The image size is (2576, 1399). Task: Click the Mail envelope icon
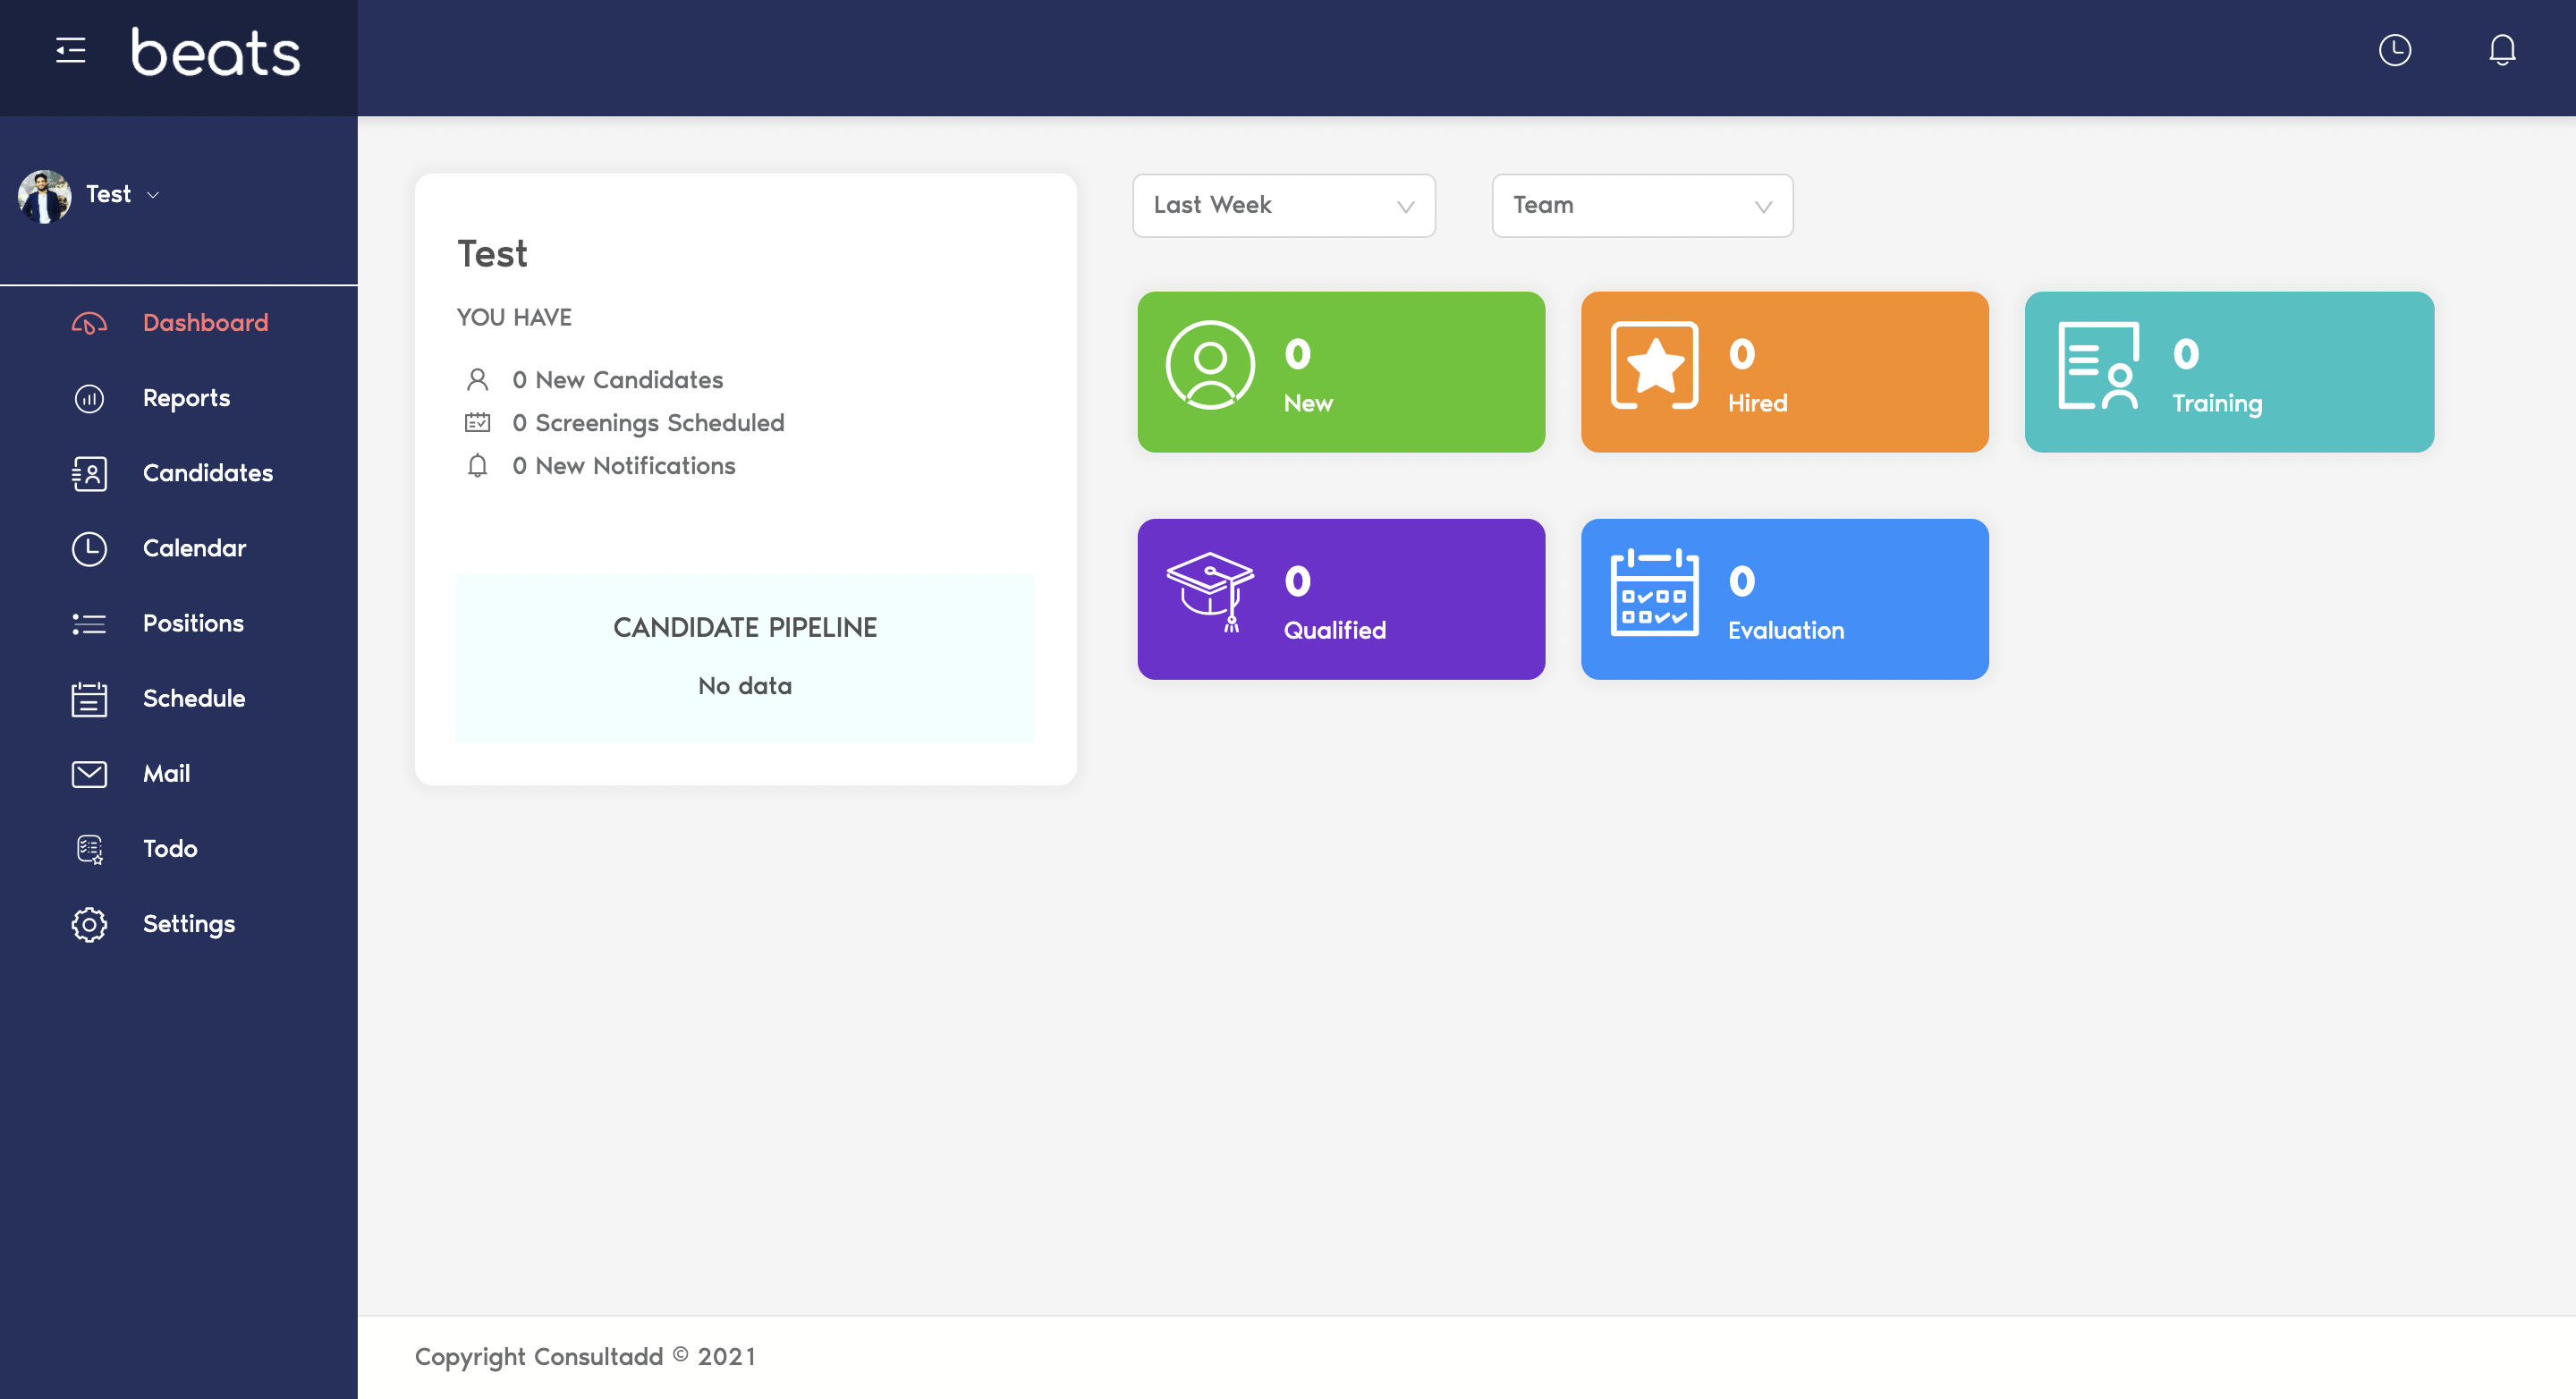[89, 775]
